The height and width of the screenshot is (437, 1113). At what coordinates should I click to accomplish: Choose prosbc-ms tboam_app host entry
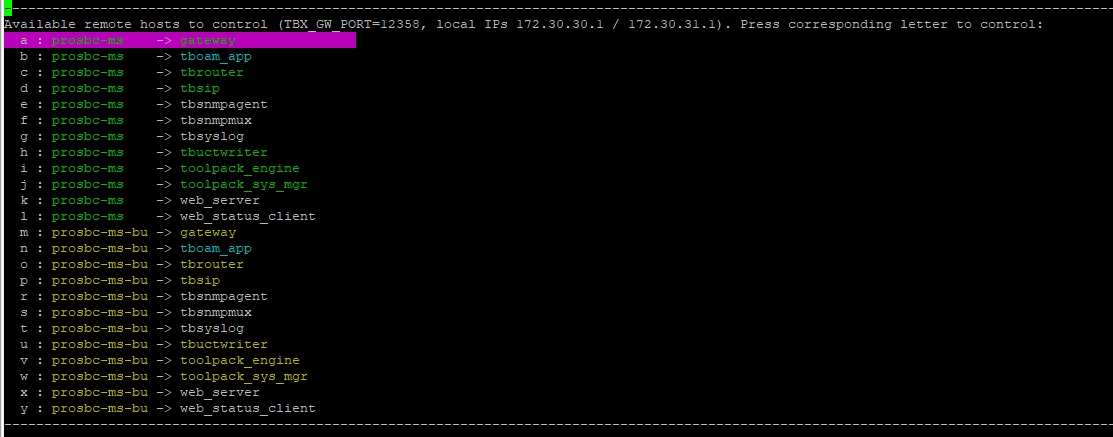tap(136, 57)
